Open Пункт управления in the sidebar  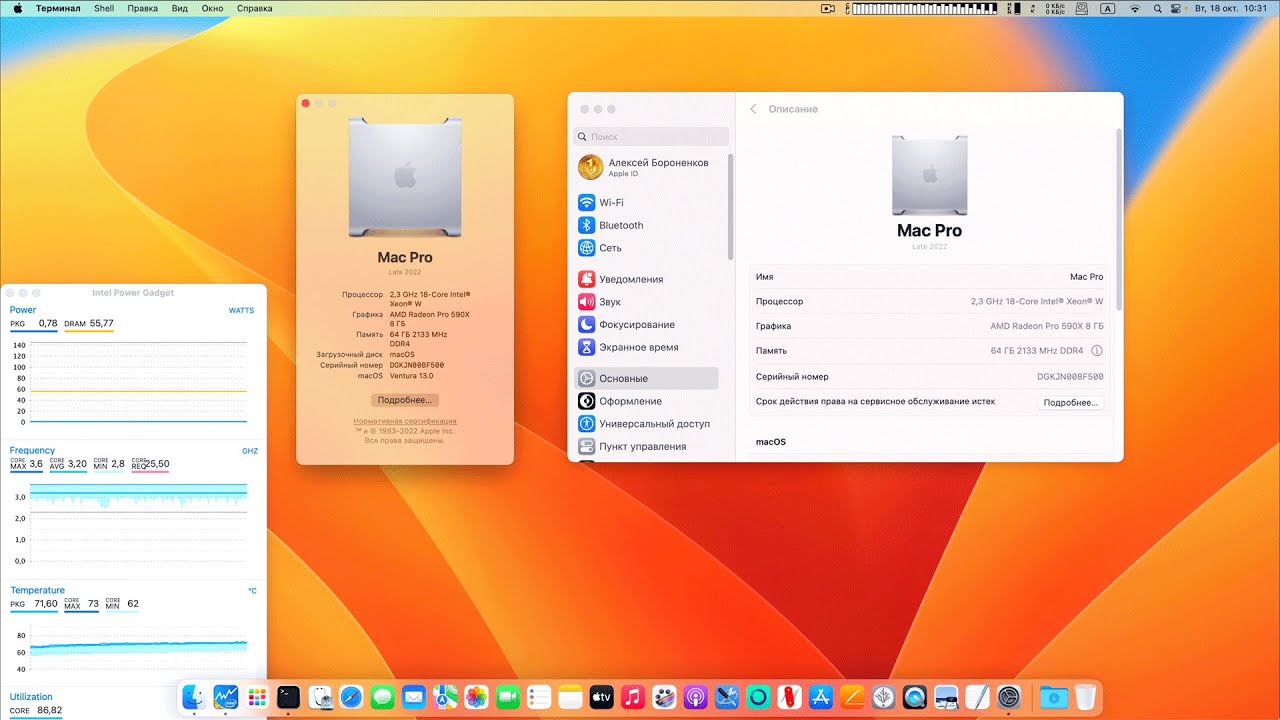tap(648, 447)
